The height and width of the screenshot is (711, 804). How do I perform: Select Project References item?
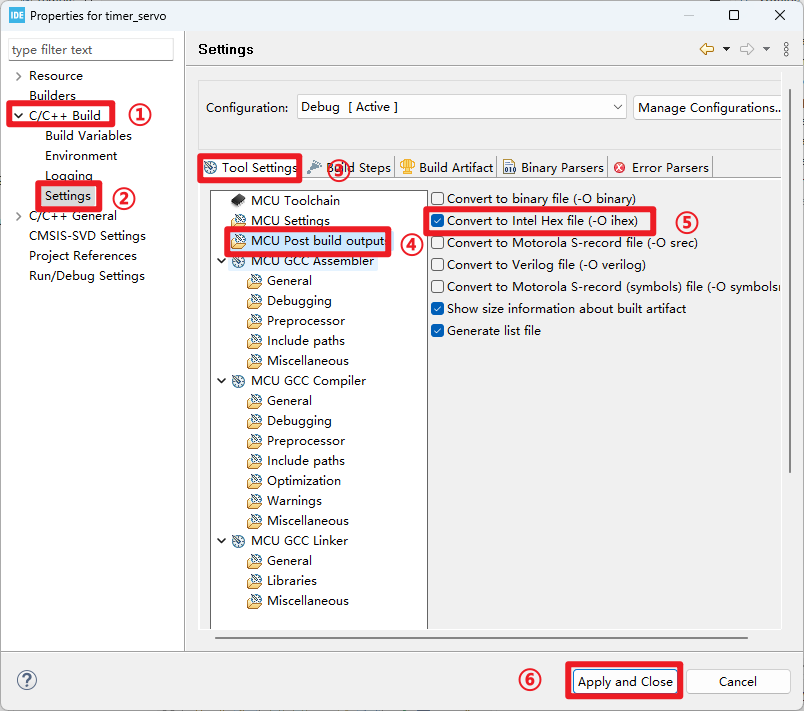tap(83, 256)
